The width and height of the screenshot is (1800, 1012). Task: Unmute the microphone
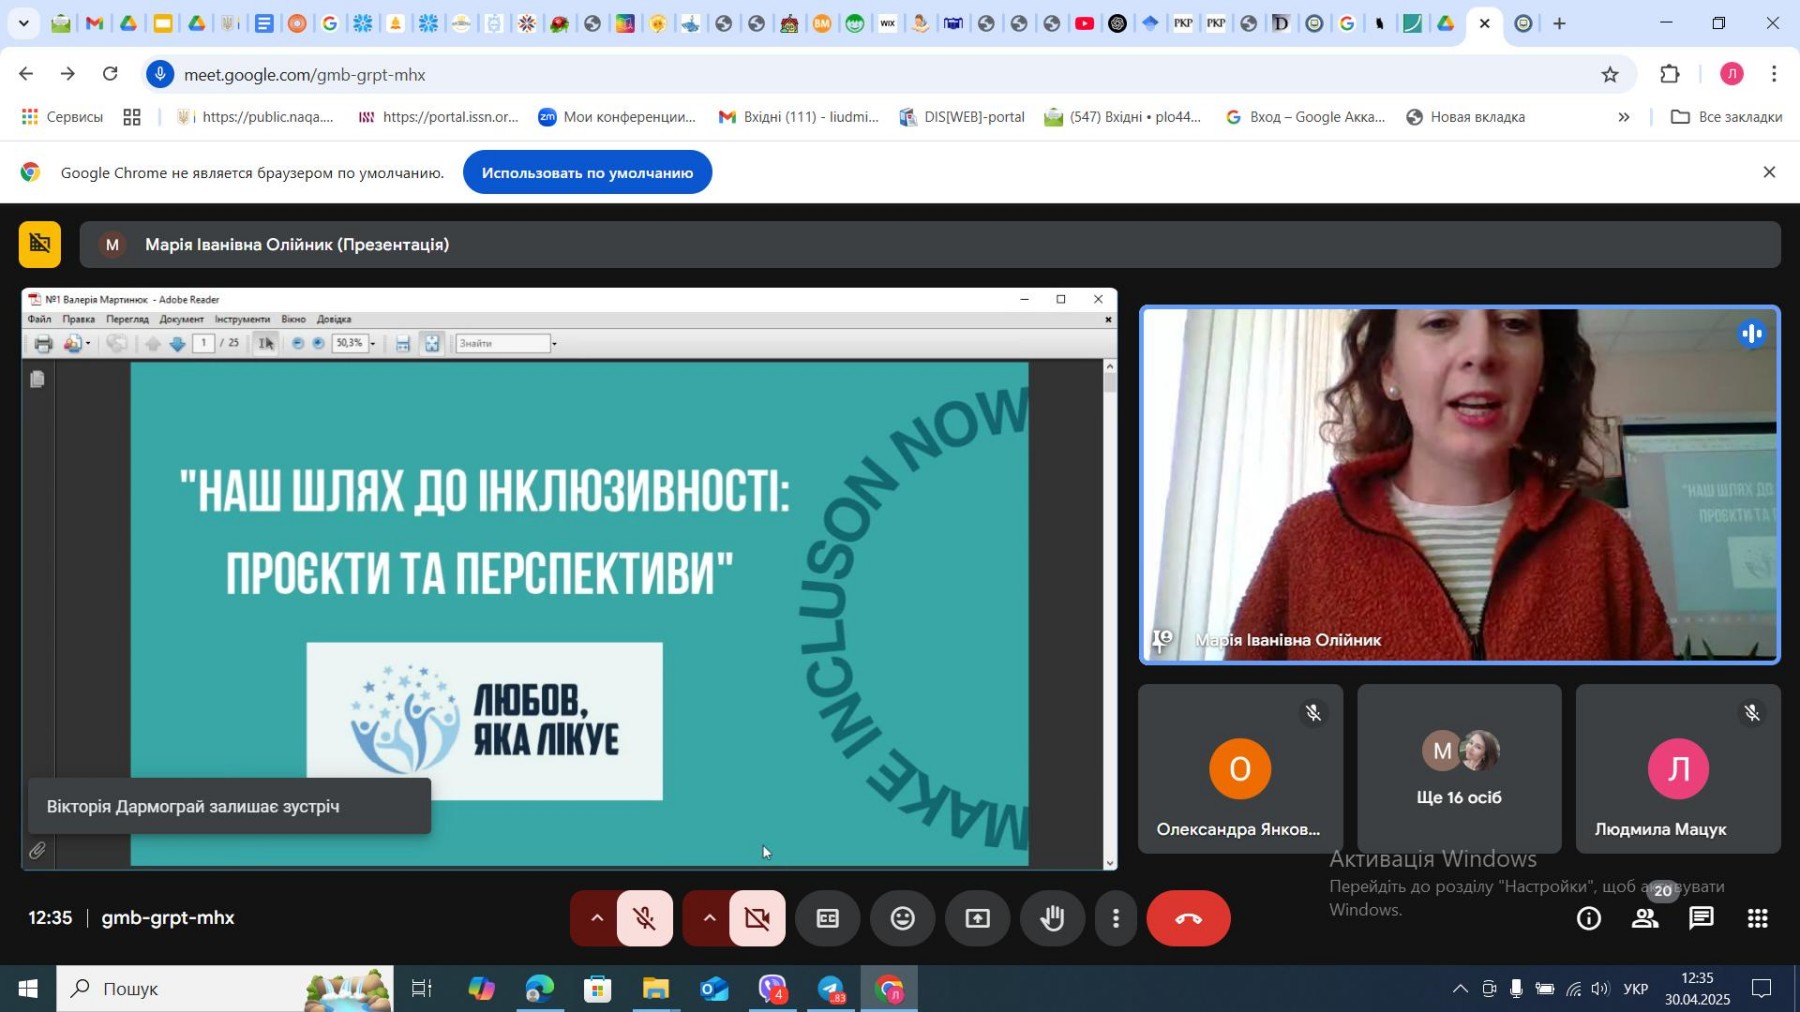[645, 918]
